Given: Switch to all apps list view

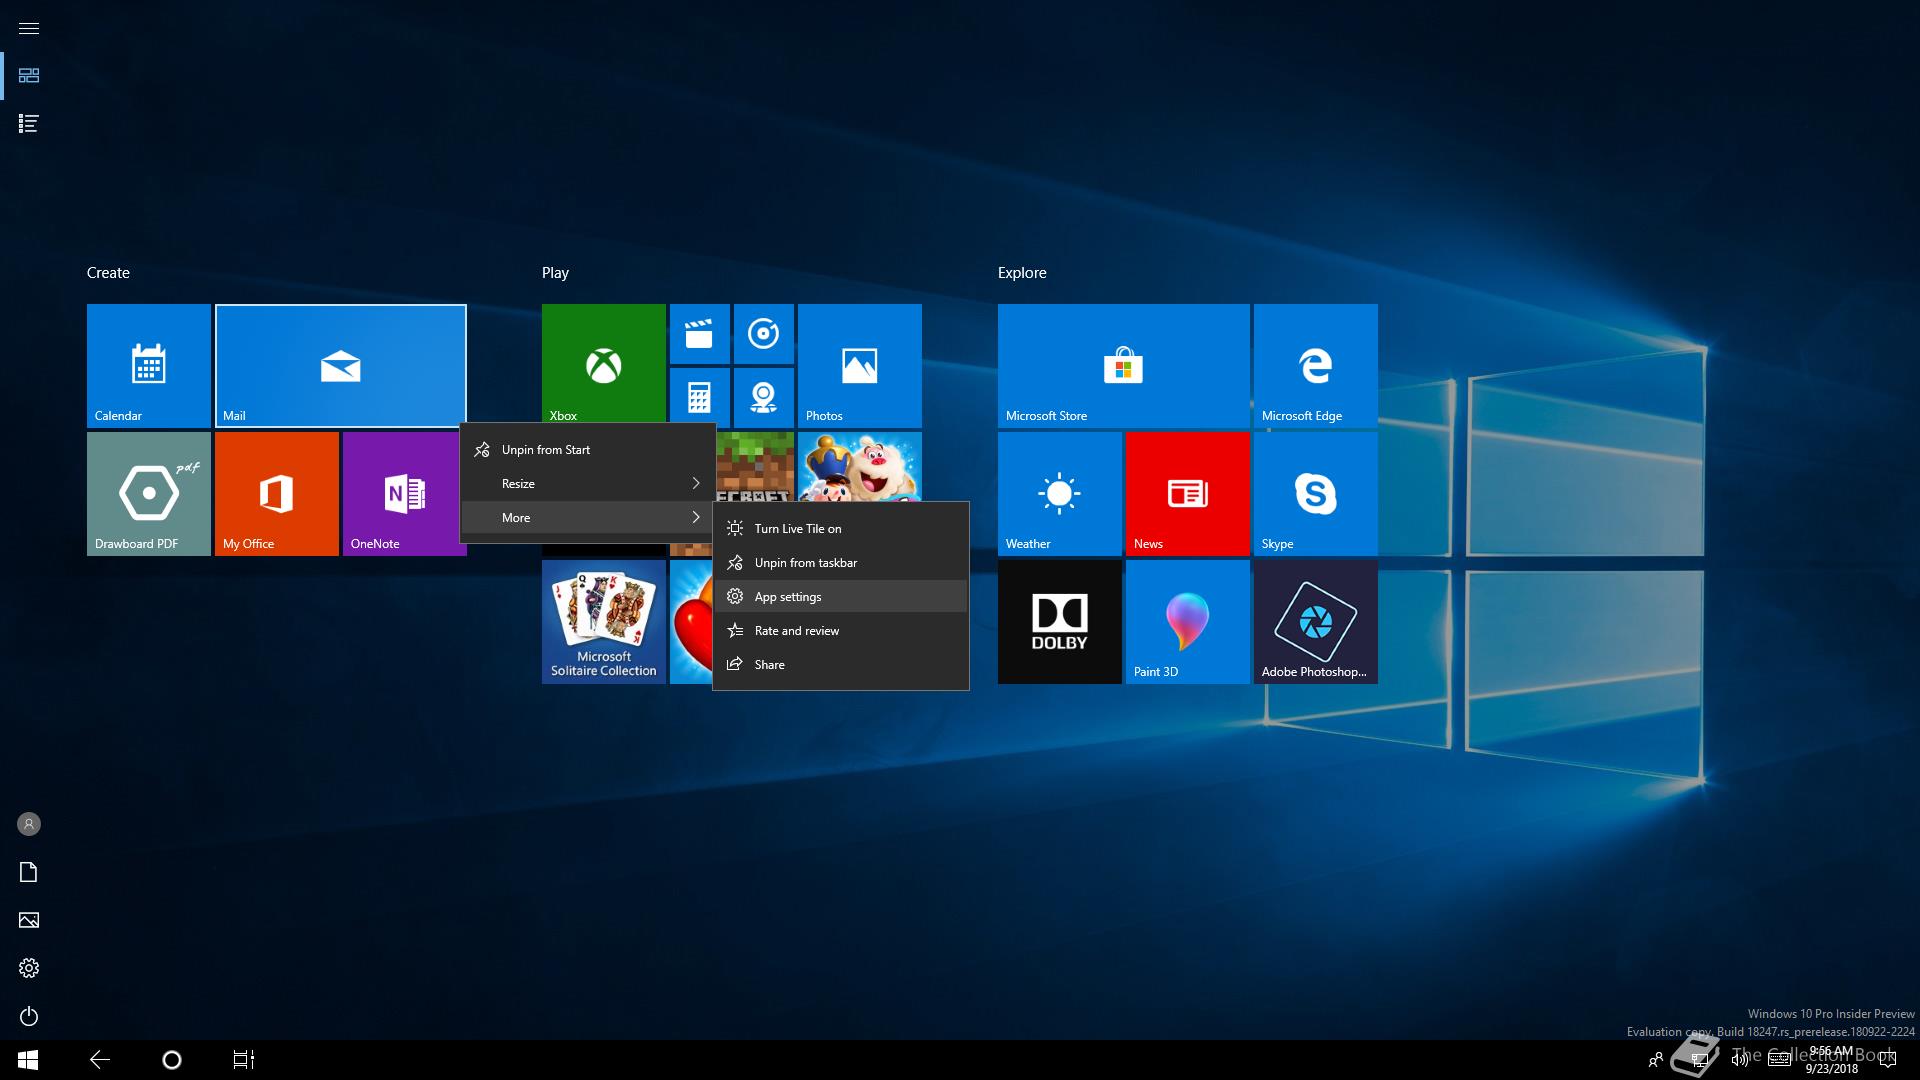Looking at the screenshot, I should click(x=29, y=124).
